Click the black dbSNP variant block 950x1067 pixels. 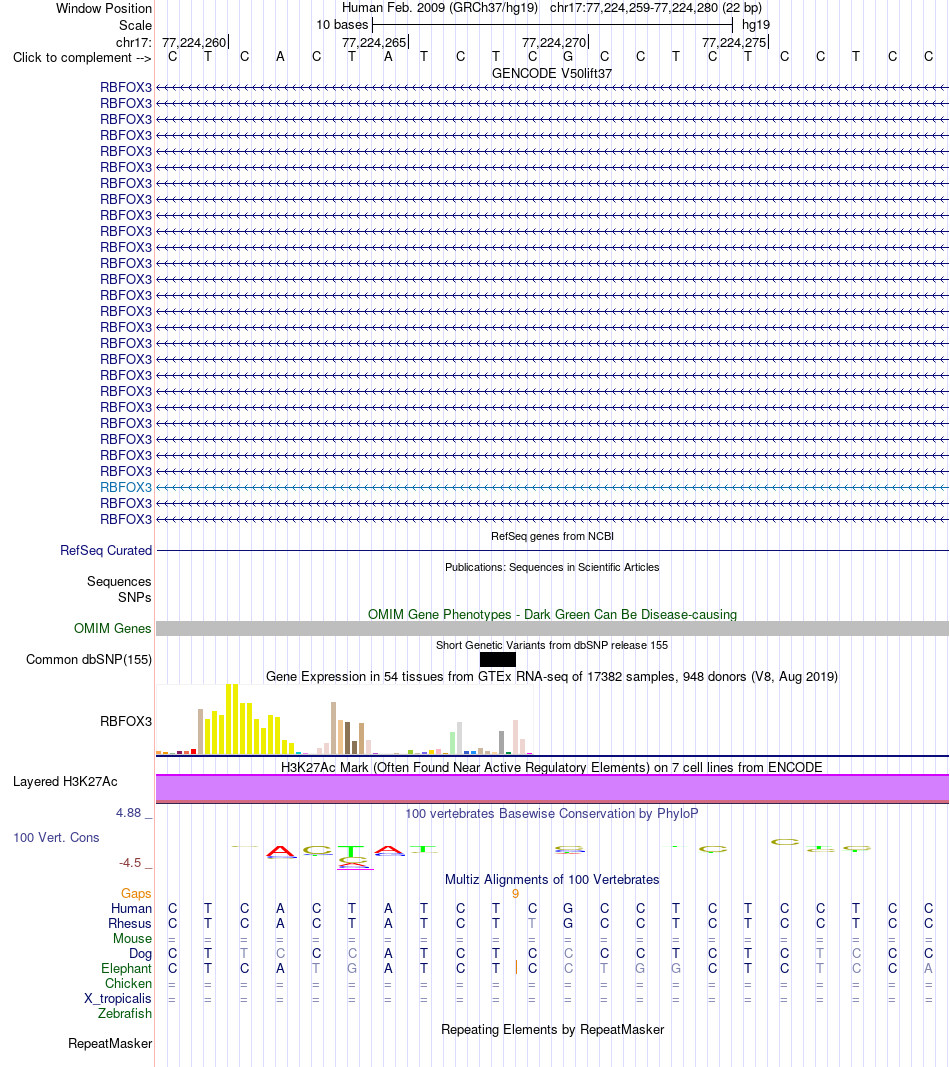[x=497, y=659]
